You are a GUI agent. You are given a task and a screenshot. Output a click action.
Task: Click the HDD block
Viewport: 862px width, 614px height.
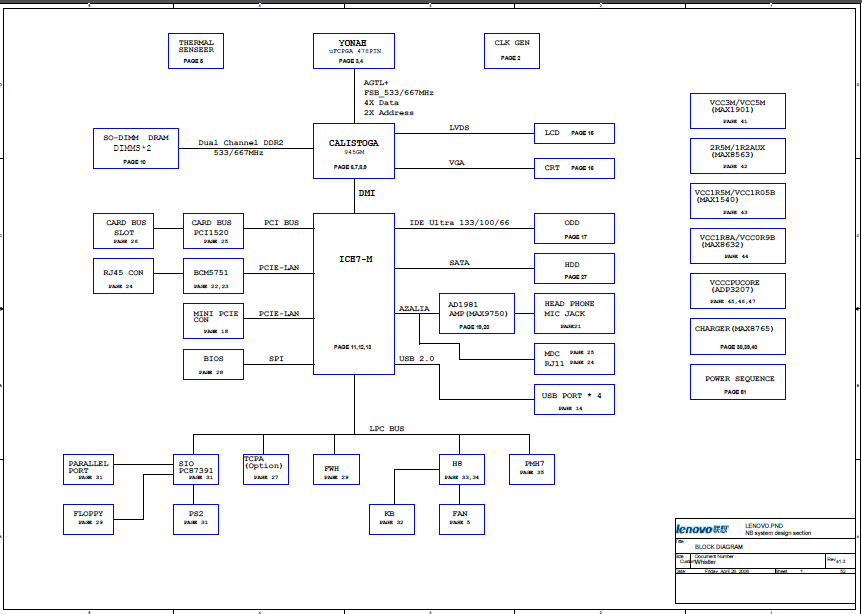point(574,269)
